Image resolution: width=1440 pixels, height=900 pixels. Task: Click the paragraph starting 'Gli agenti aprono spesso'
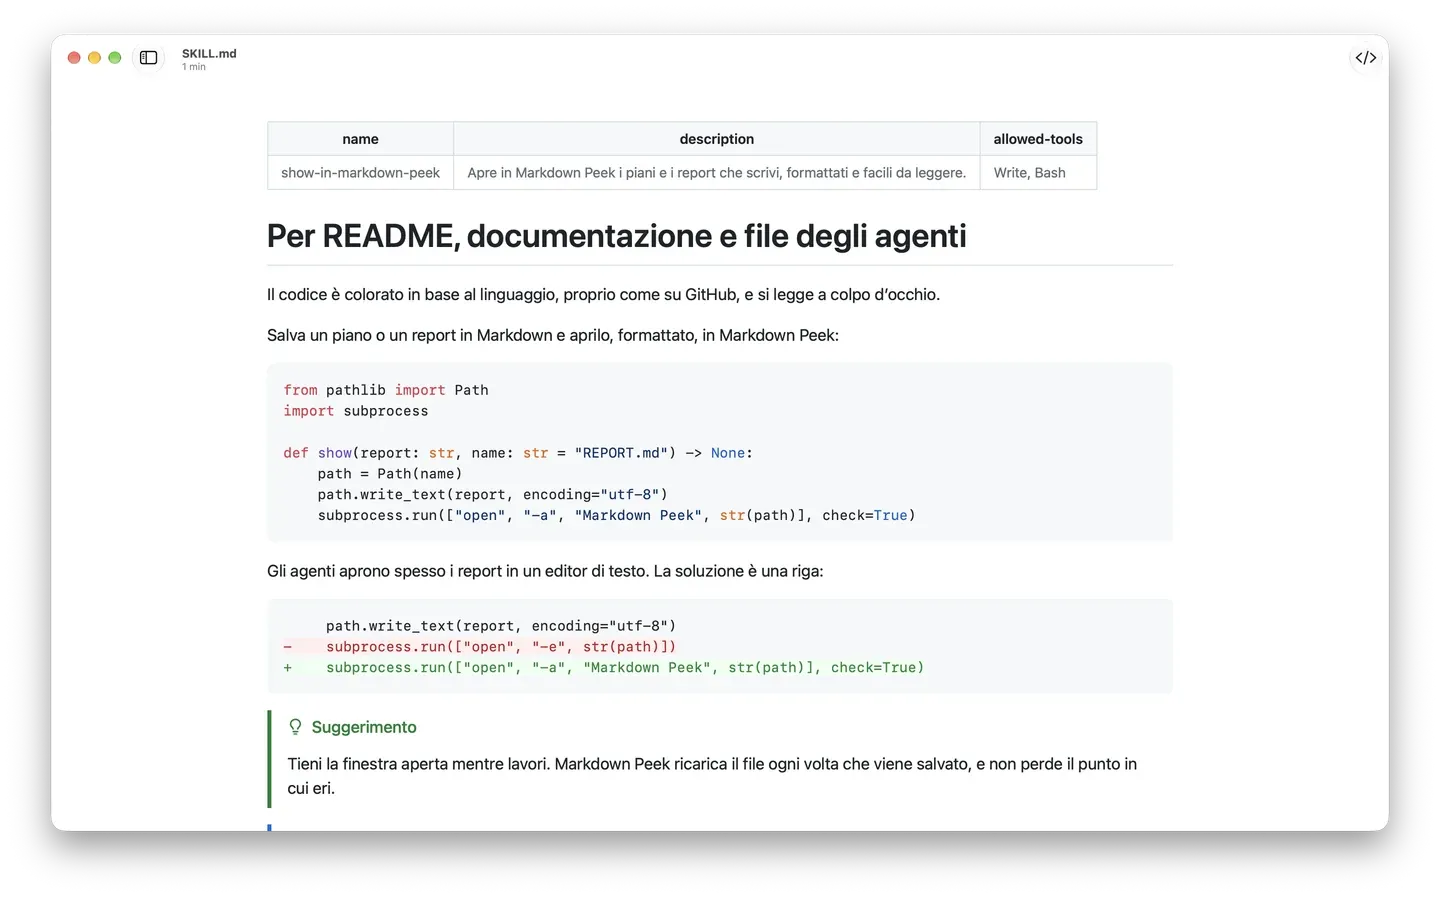(545, 571)
